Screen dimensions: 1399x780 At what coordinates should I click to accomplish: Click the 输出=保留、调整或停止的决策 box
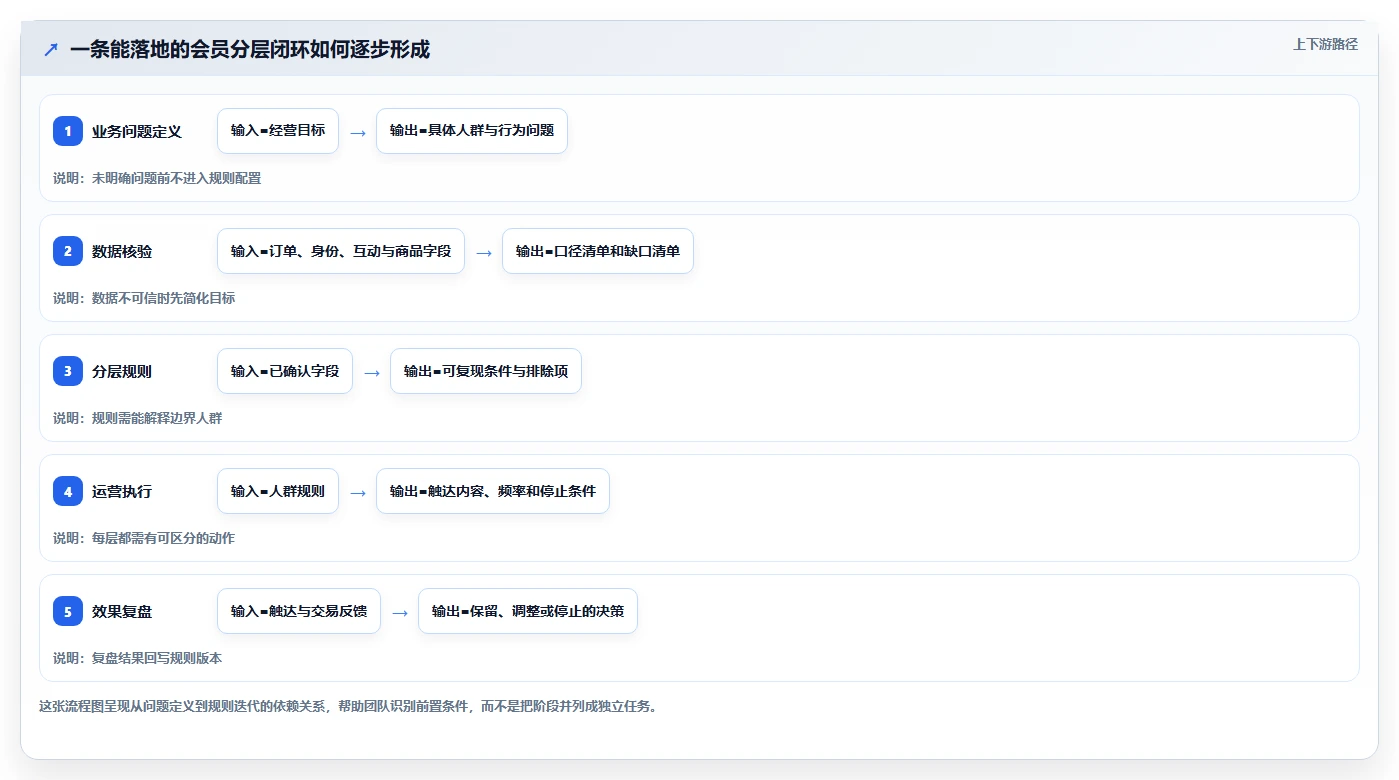pyautogui.click(x=528, y=611)
